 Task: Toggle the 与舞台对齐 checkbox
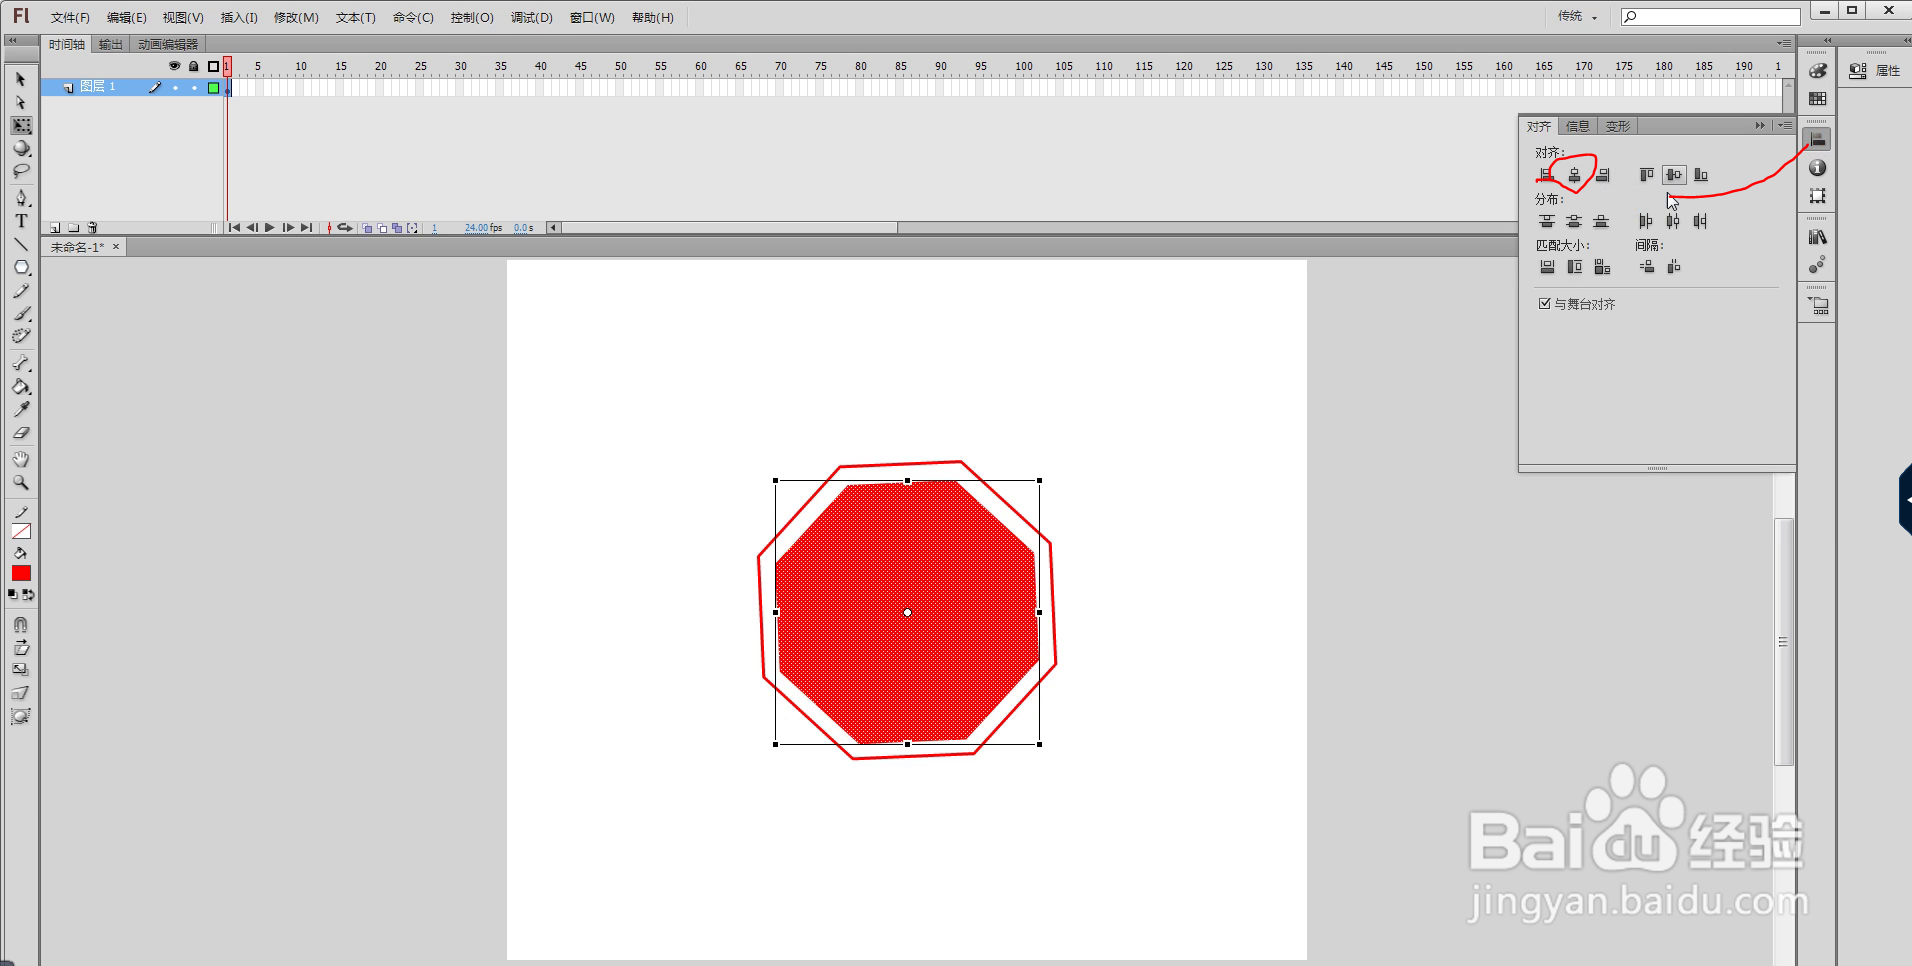coord(1543,303)
